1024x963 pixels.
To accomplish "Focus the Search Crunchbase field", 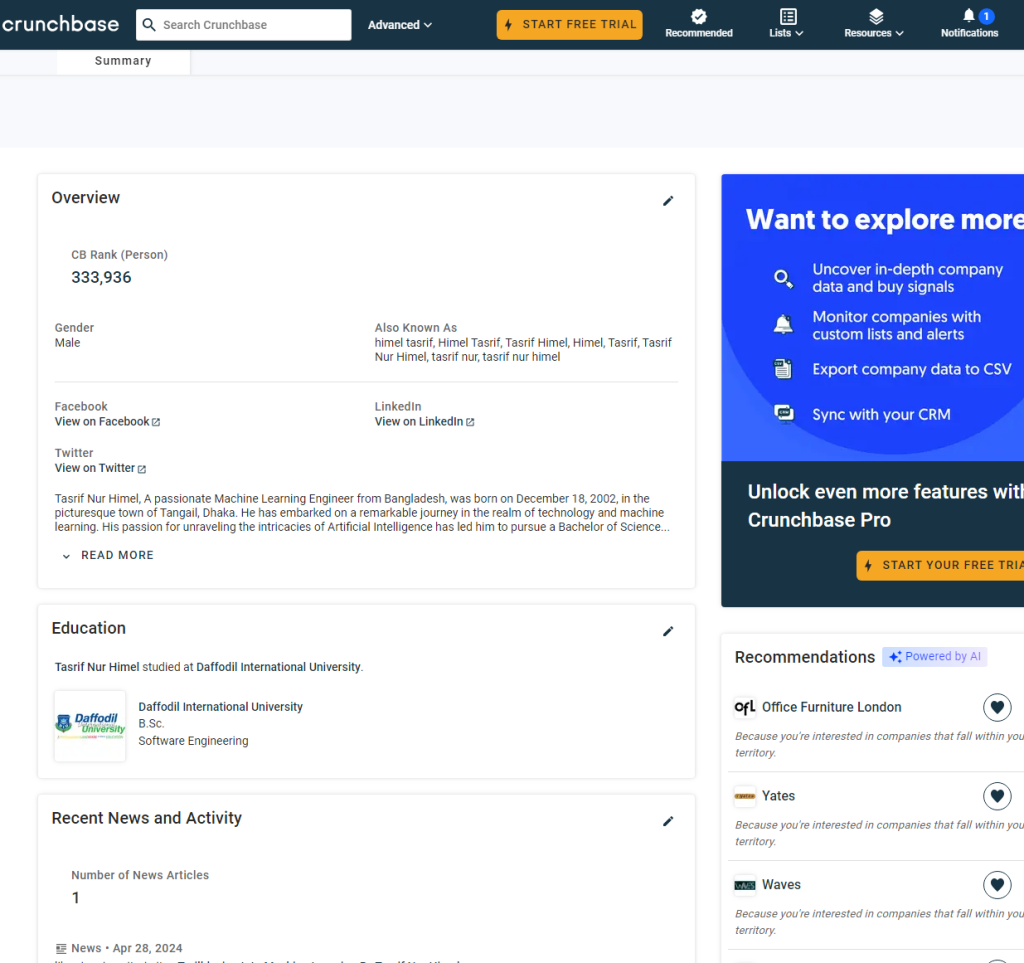I will click(244, 25).
